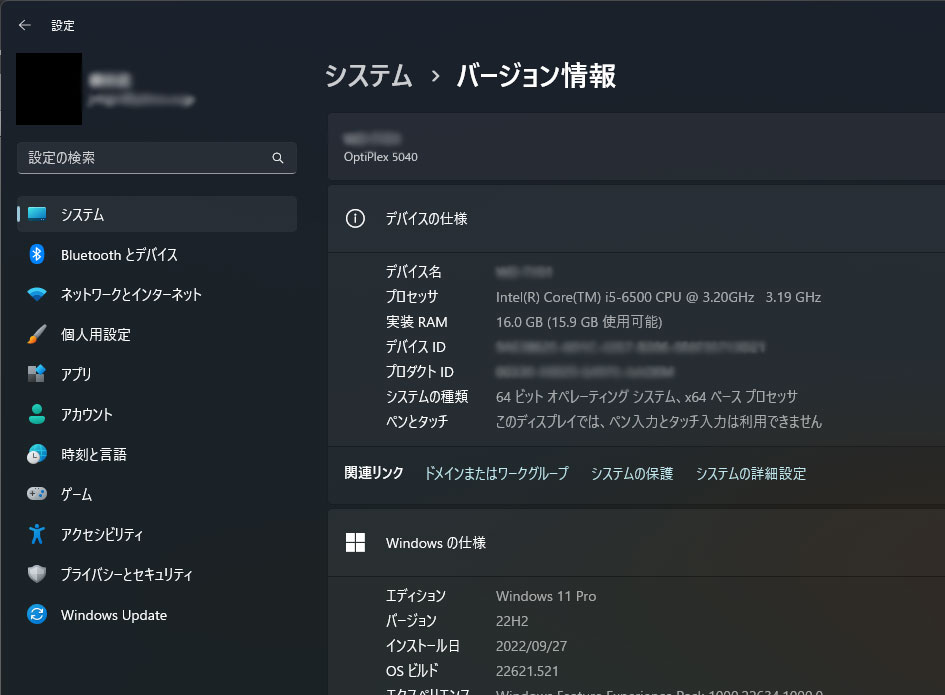Click the 関連リンク label
The width and height of the screenshot is (945, 695).
(374, 473)
